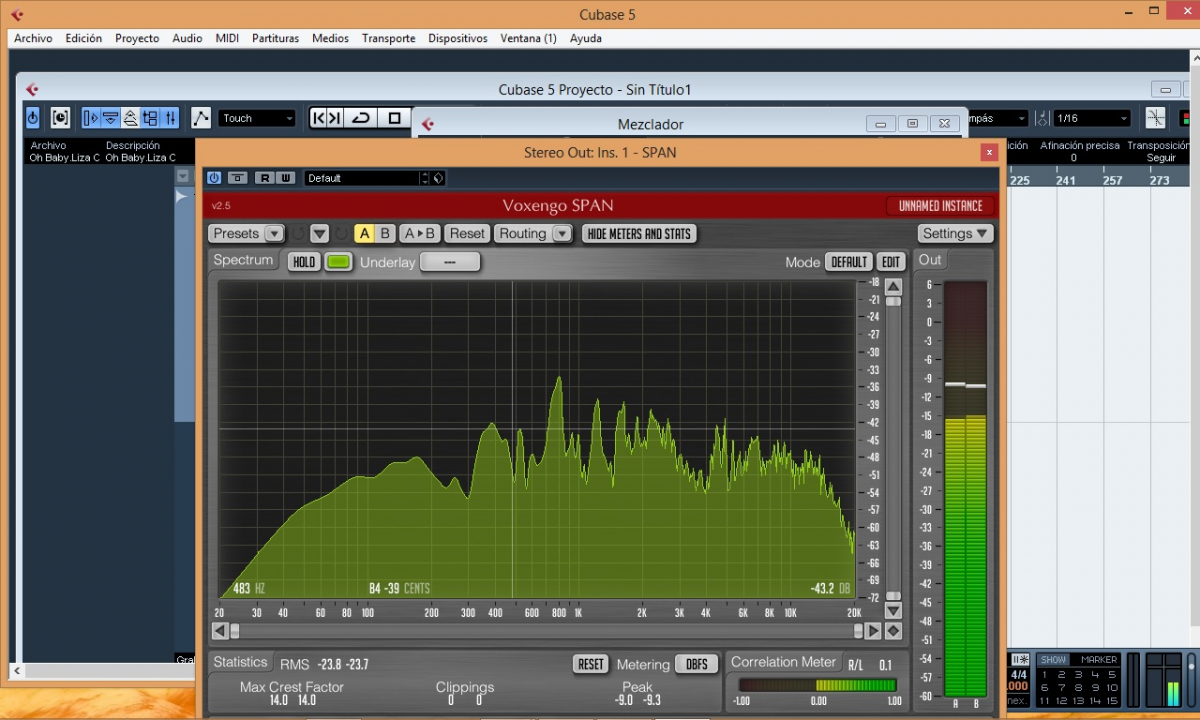This screenshot has width=1200, height=720.
Task: Open the Dispositivos menu
Action: point(457,38)
